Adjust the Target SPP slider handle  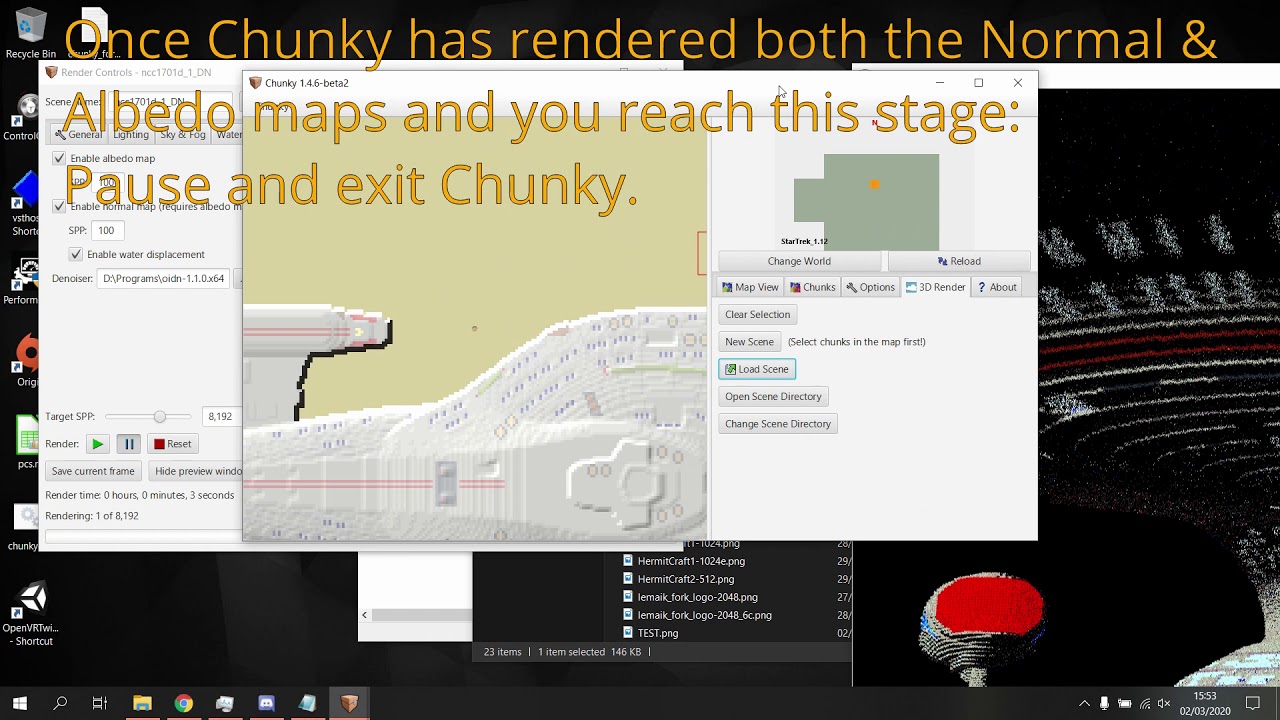[159, 416]
